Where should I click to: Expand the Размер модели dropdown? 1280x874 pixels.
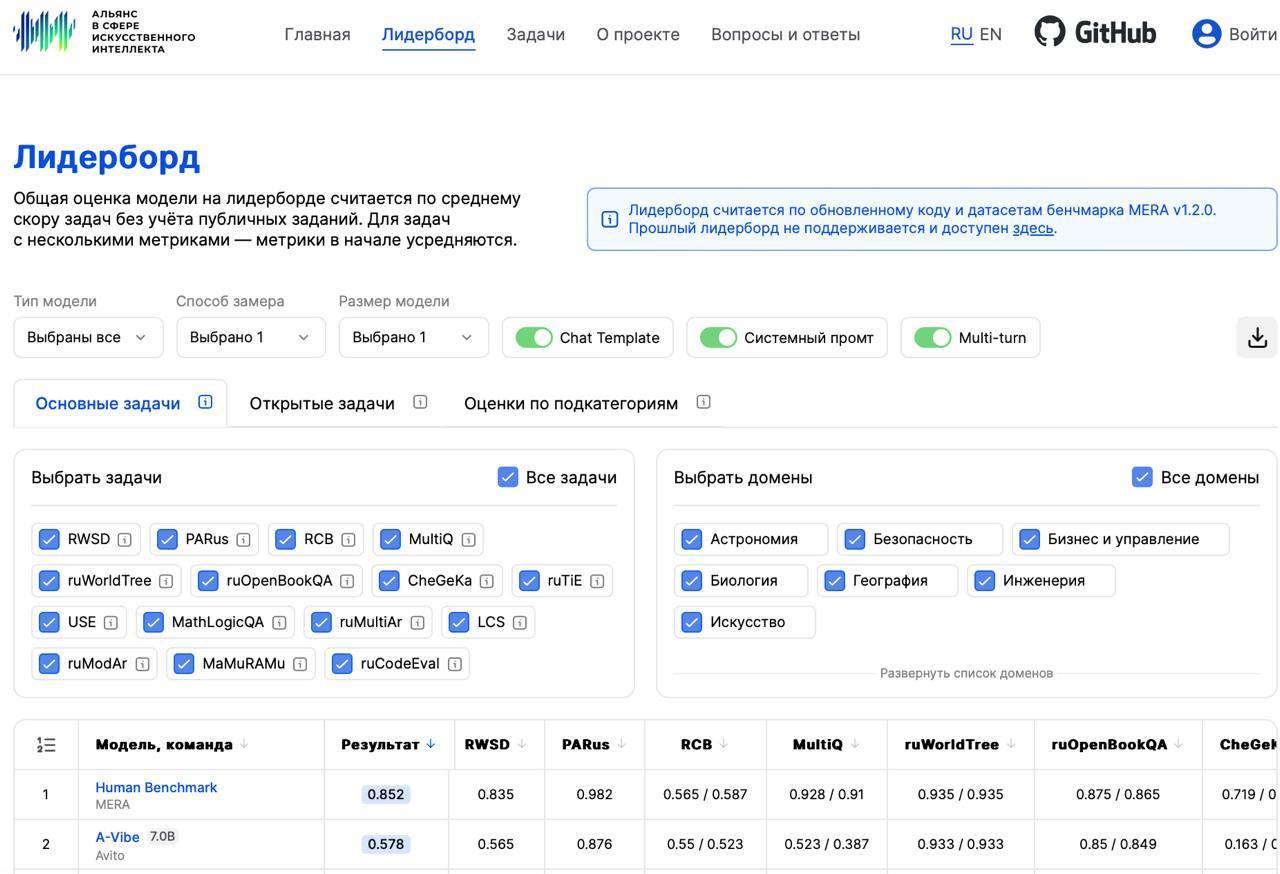(412, 337)
